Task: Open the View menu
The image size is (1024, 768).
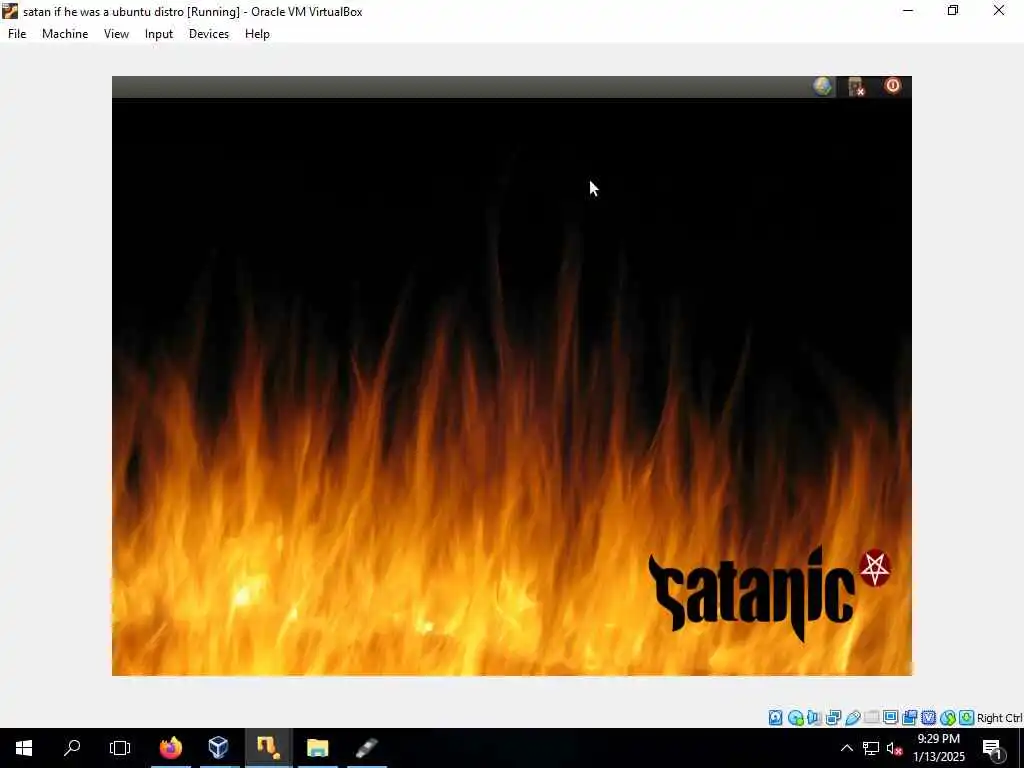Action: coord(116,34)
